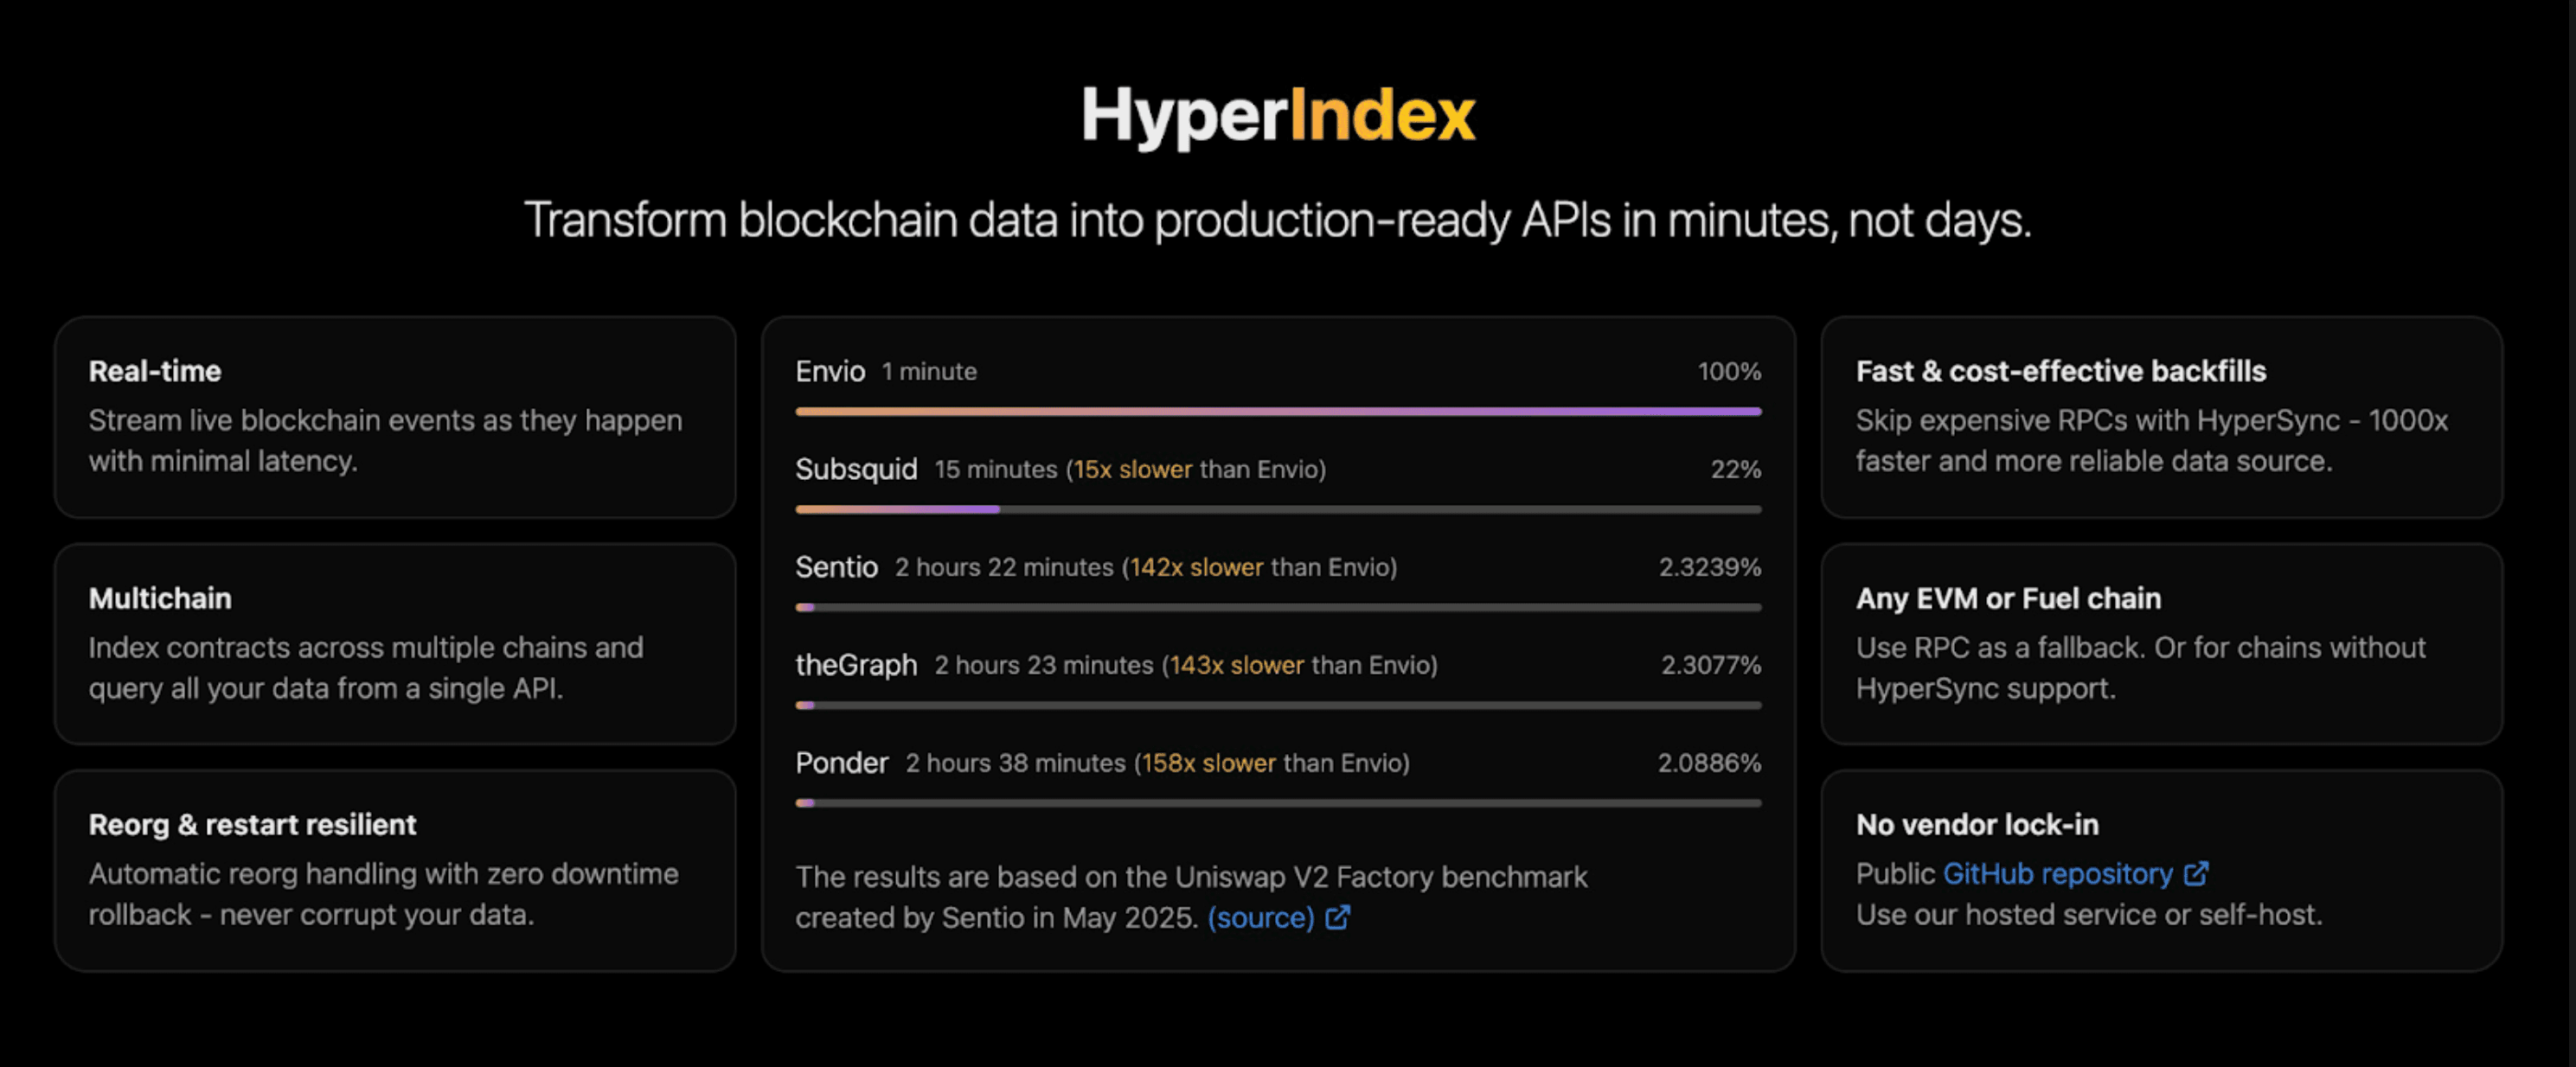Click the Sentio benchmark progress bar
Screen dimensions: 2576x1067
pyautogui.click(x=1278, y=607)
